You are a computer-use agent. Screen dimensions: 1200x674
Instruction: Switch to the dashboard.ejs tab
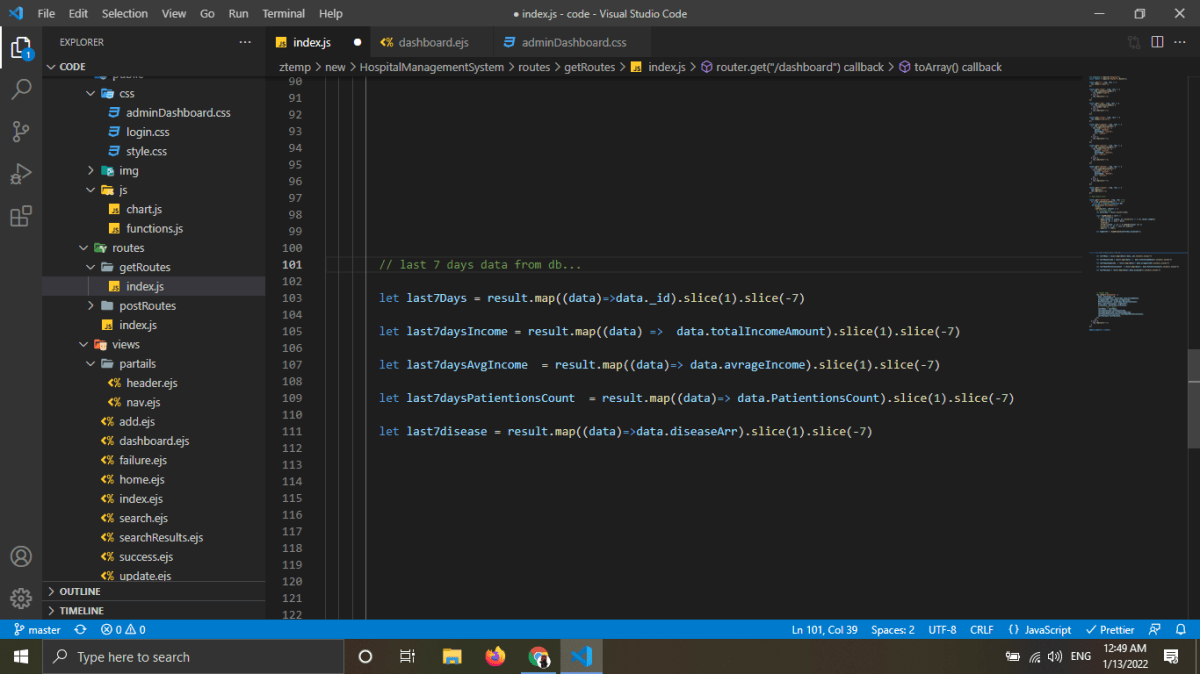[x=433, y=42]
